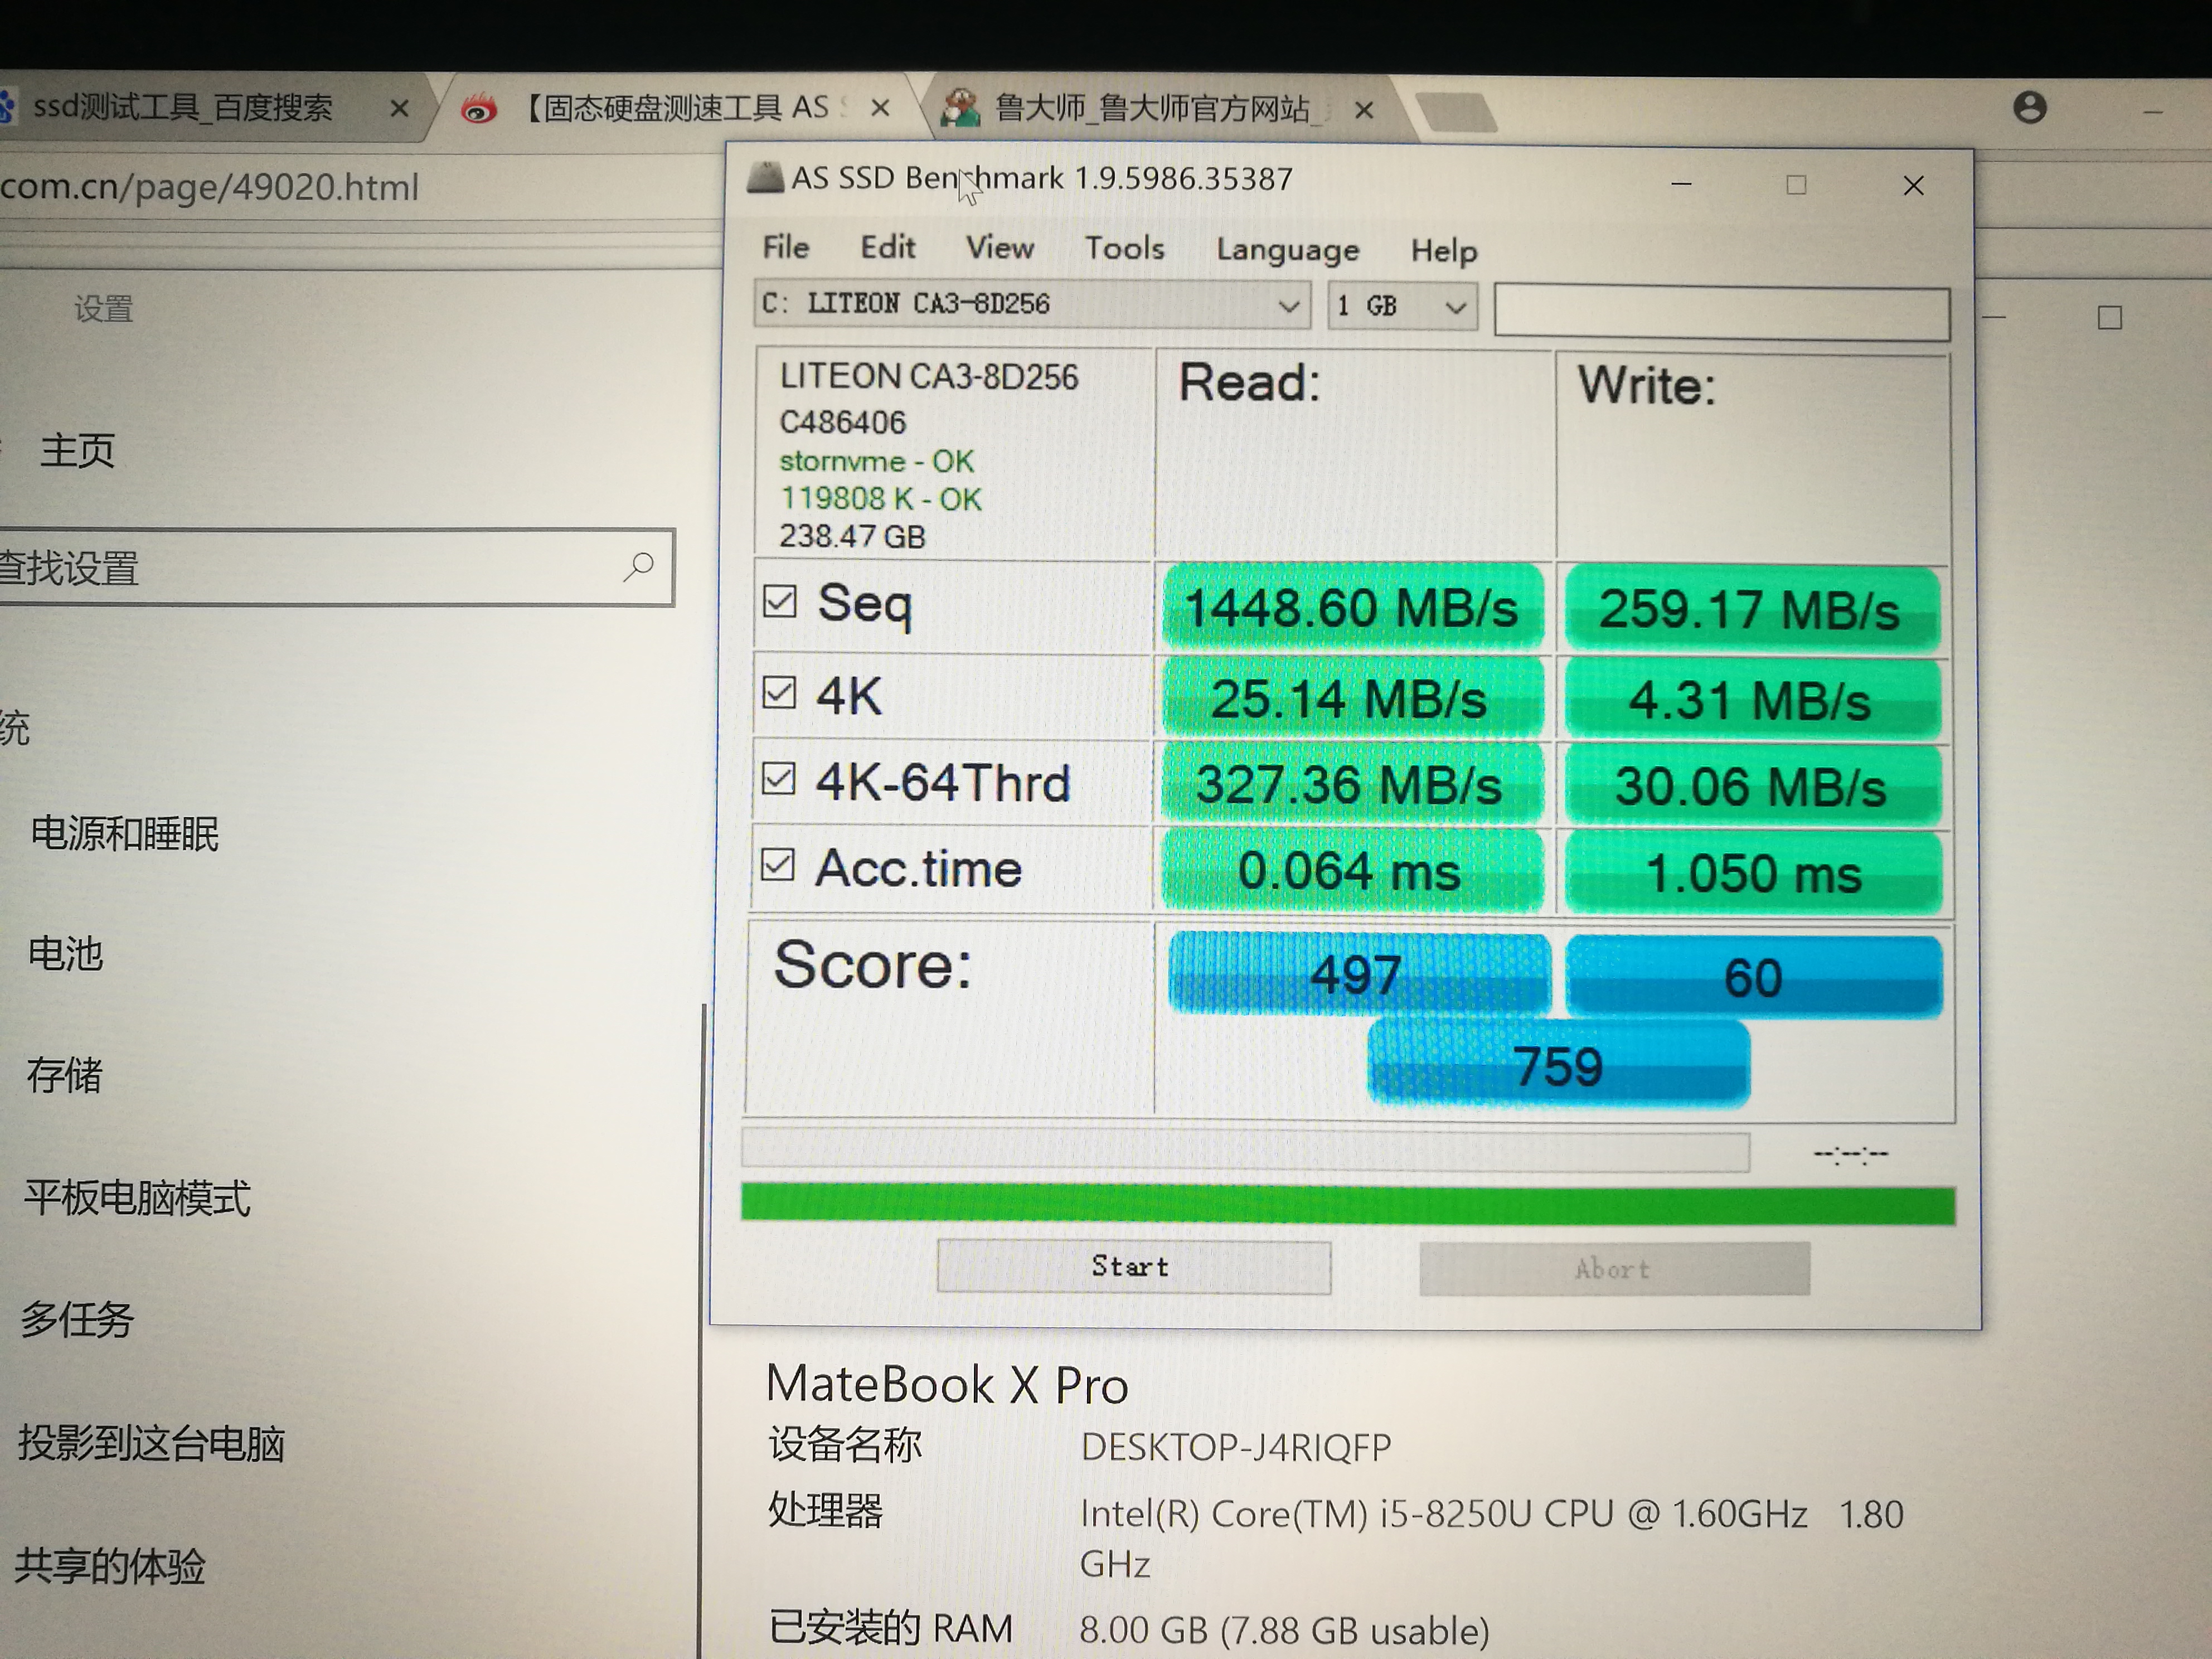
Task: Click the DESKTOP-J4RIQFP device name text
Action: coord(1235,1447)
